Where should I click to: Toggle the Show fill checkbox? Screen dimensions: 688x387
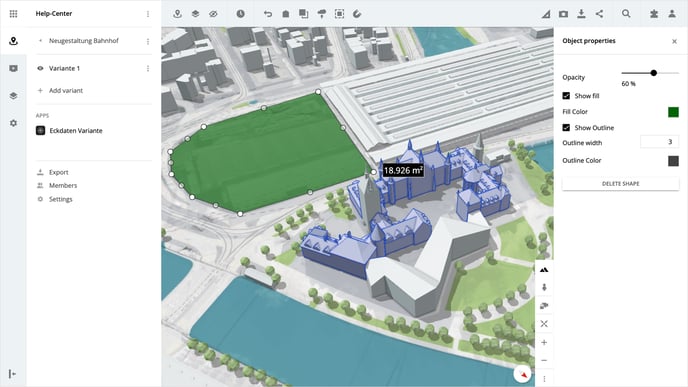point(566,96)
